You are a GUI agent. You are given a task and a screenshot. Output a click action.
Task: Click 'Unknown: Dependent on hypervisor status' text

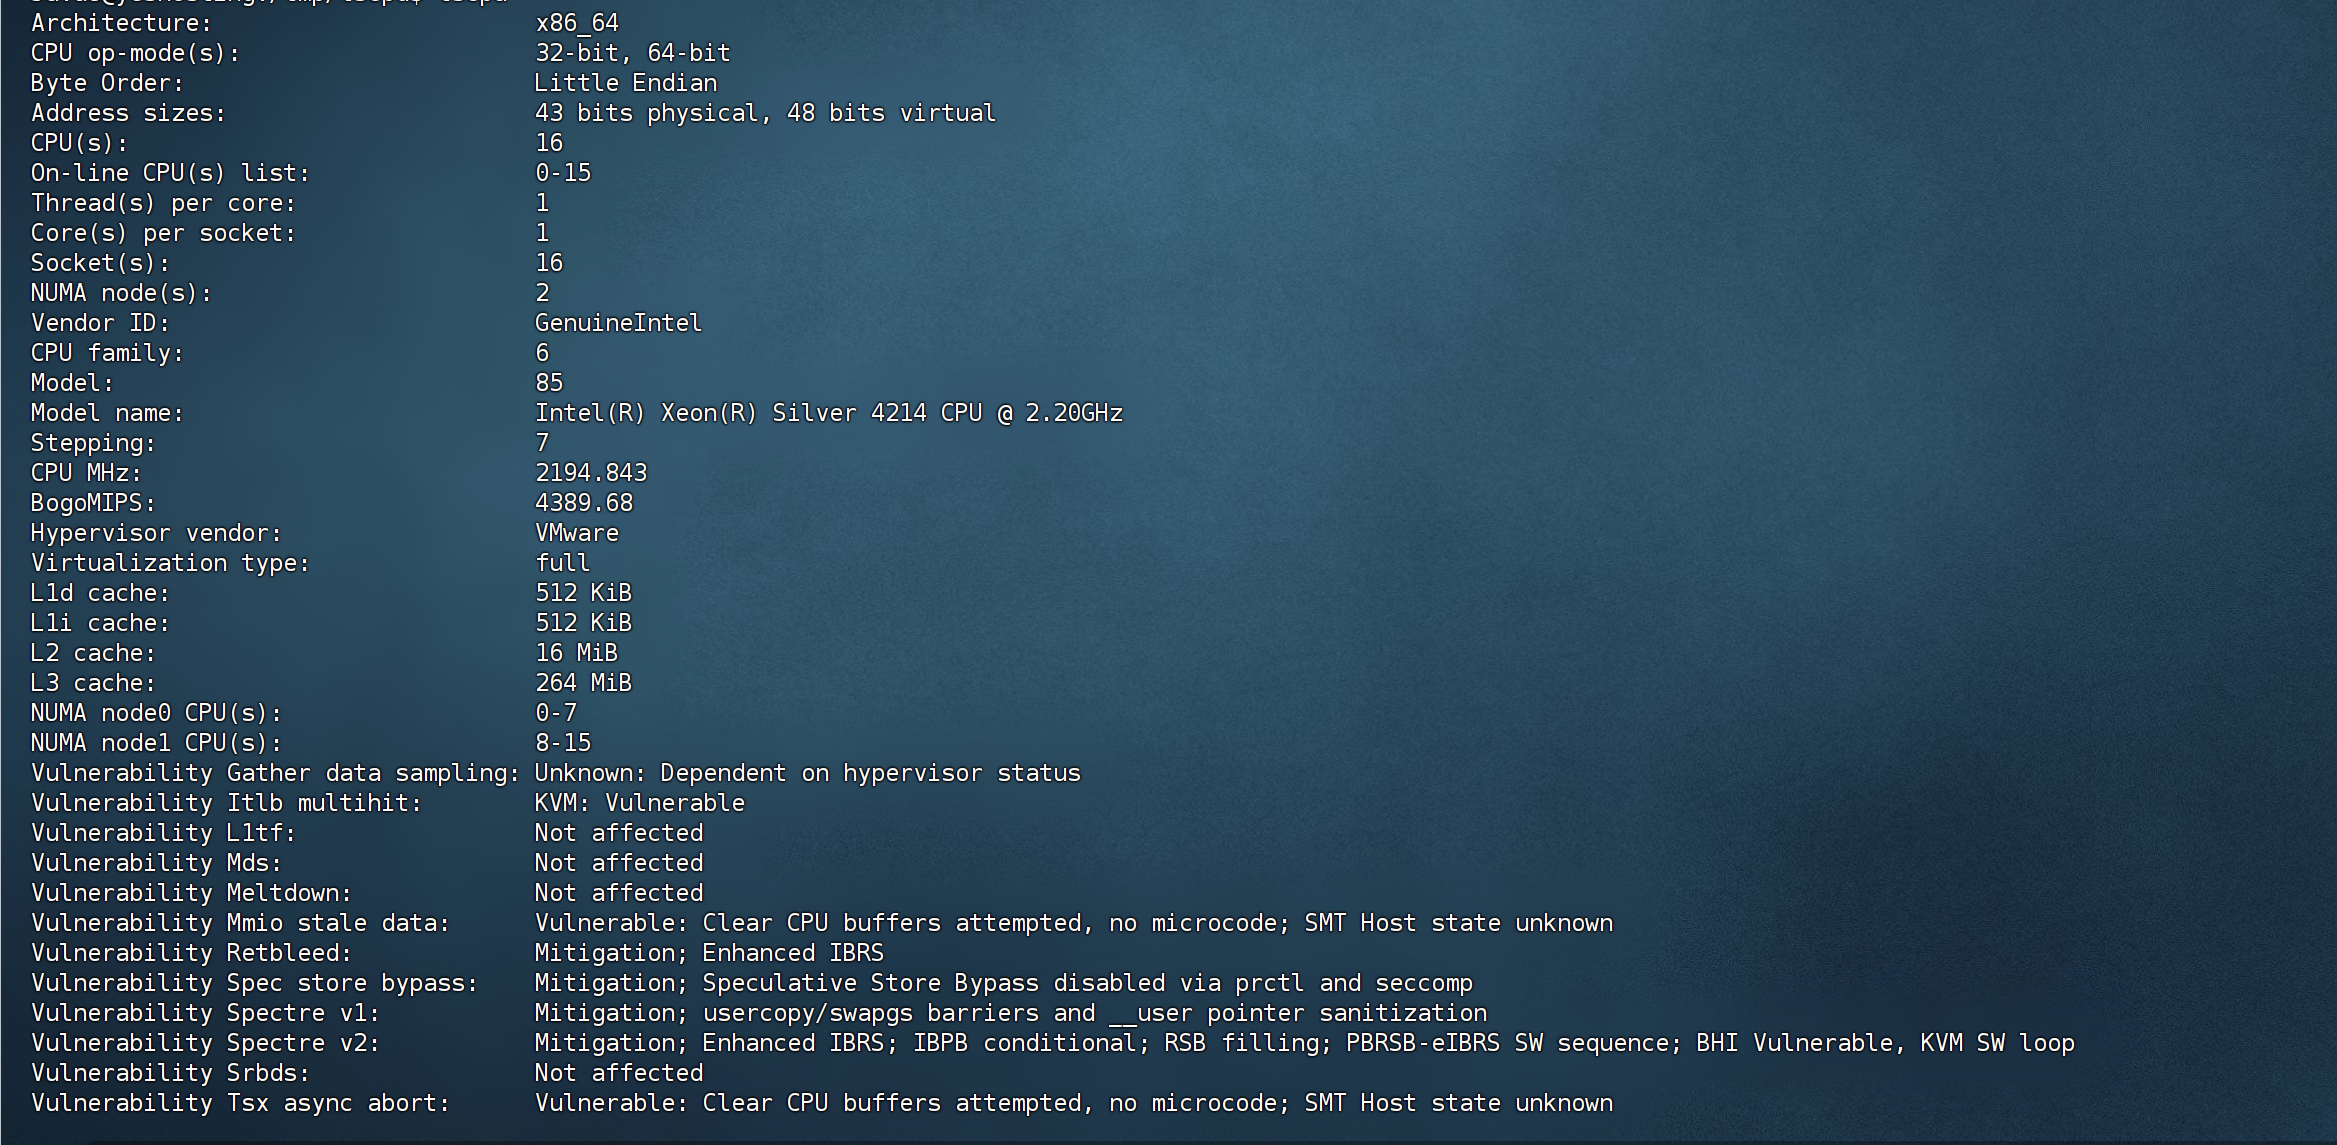[x=807, y=773]
